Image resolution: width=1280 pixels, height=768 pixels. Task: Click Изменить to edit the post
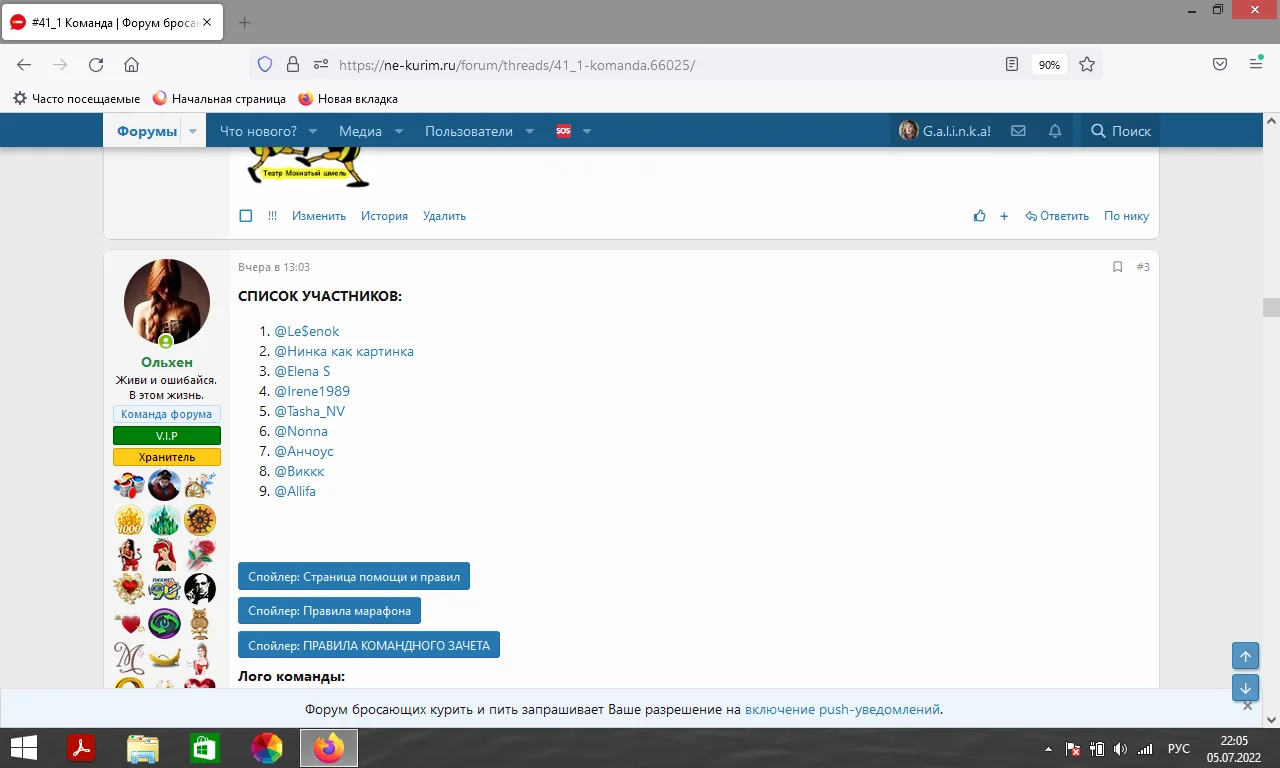pos(319,216)
